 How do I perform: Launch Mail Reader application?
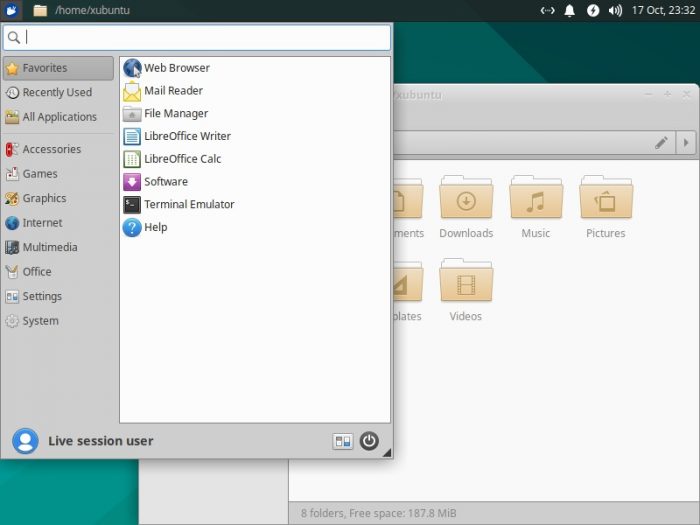pyautogui.click(x=173, y=91)
